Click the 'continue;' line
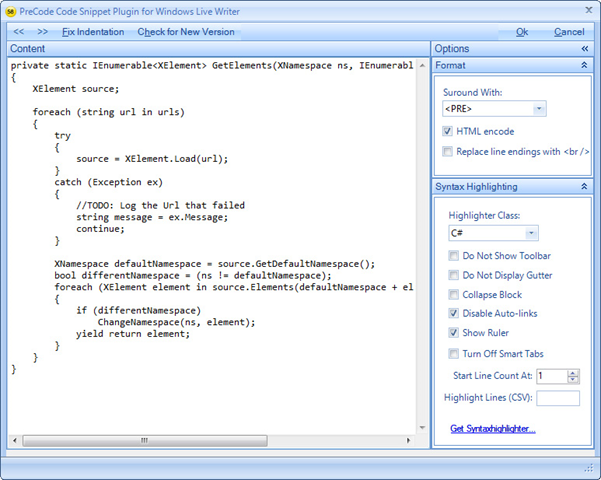This screenshot has height=480, width=601. 100,229
